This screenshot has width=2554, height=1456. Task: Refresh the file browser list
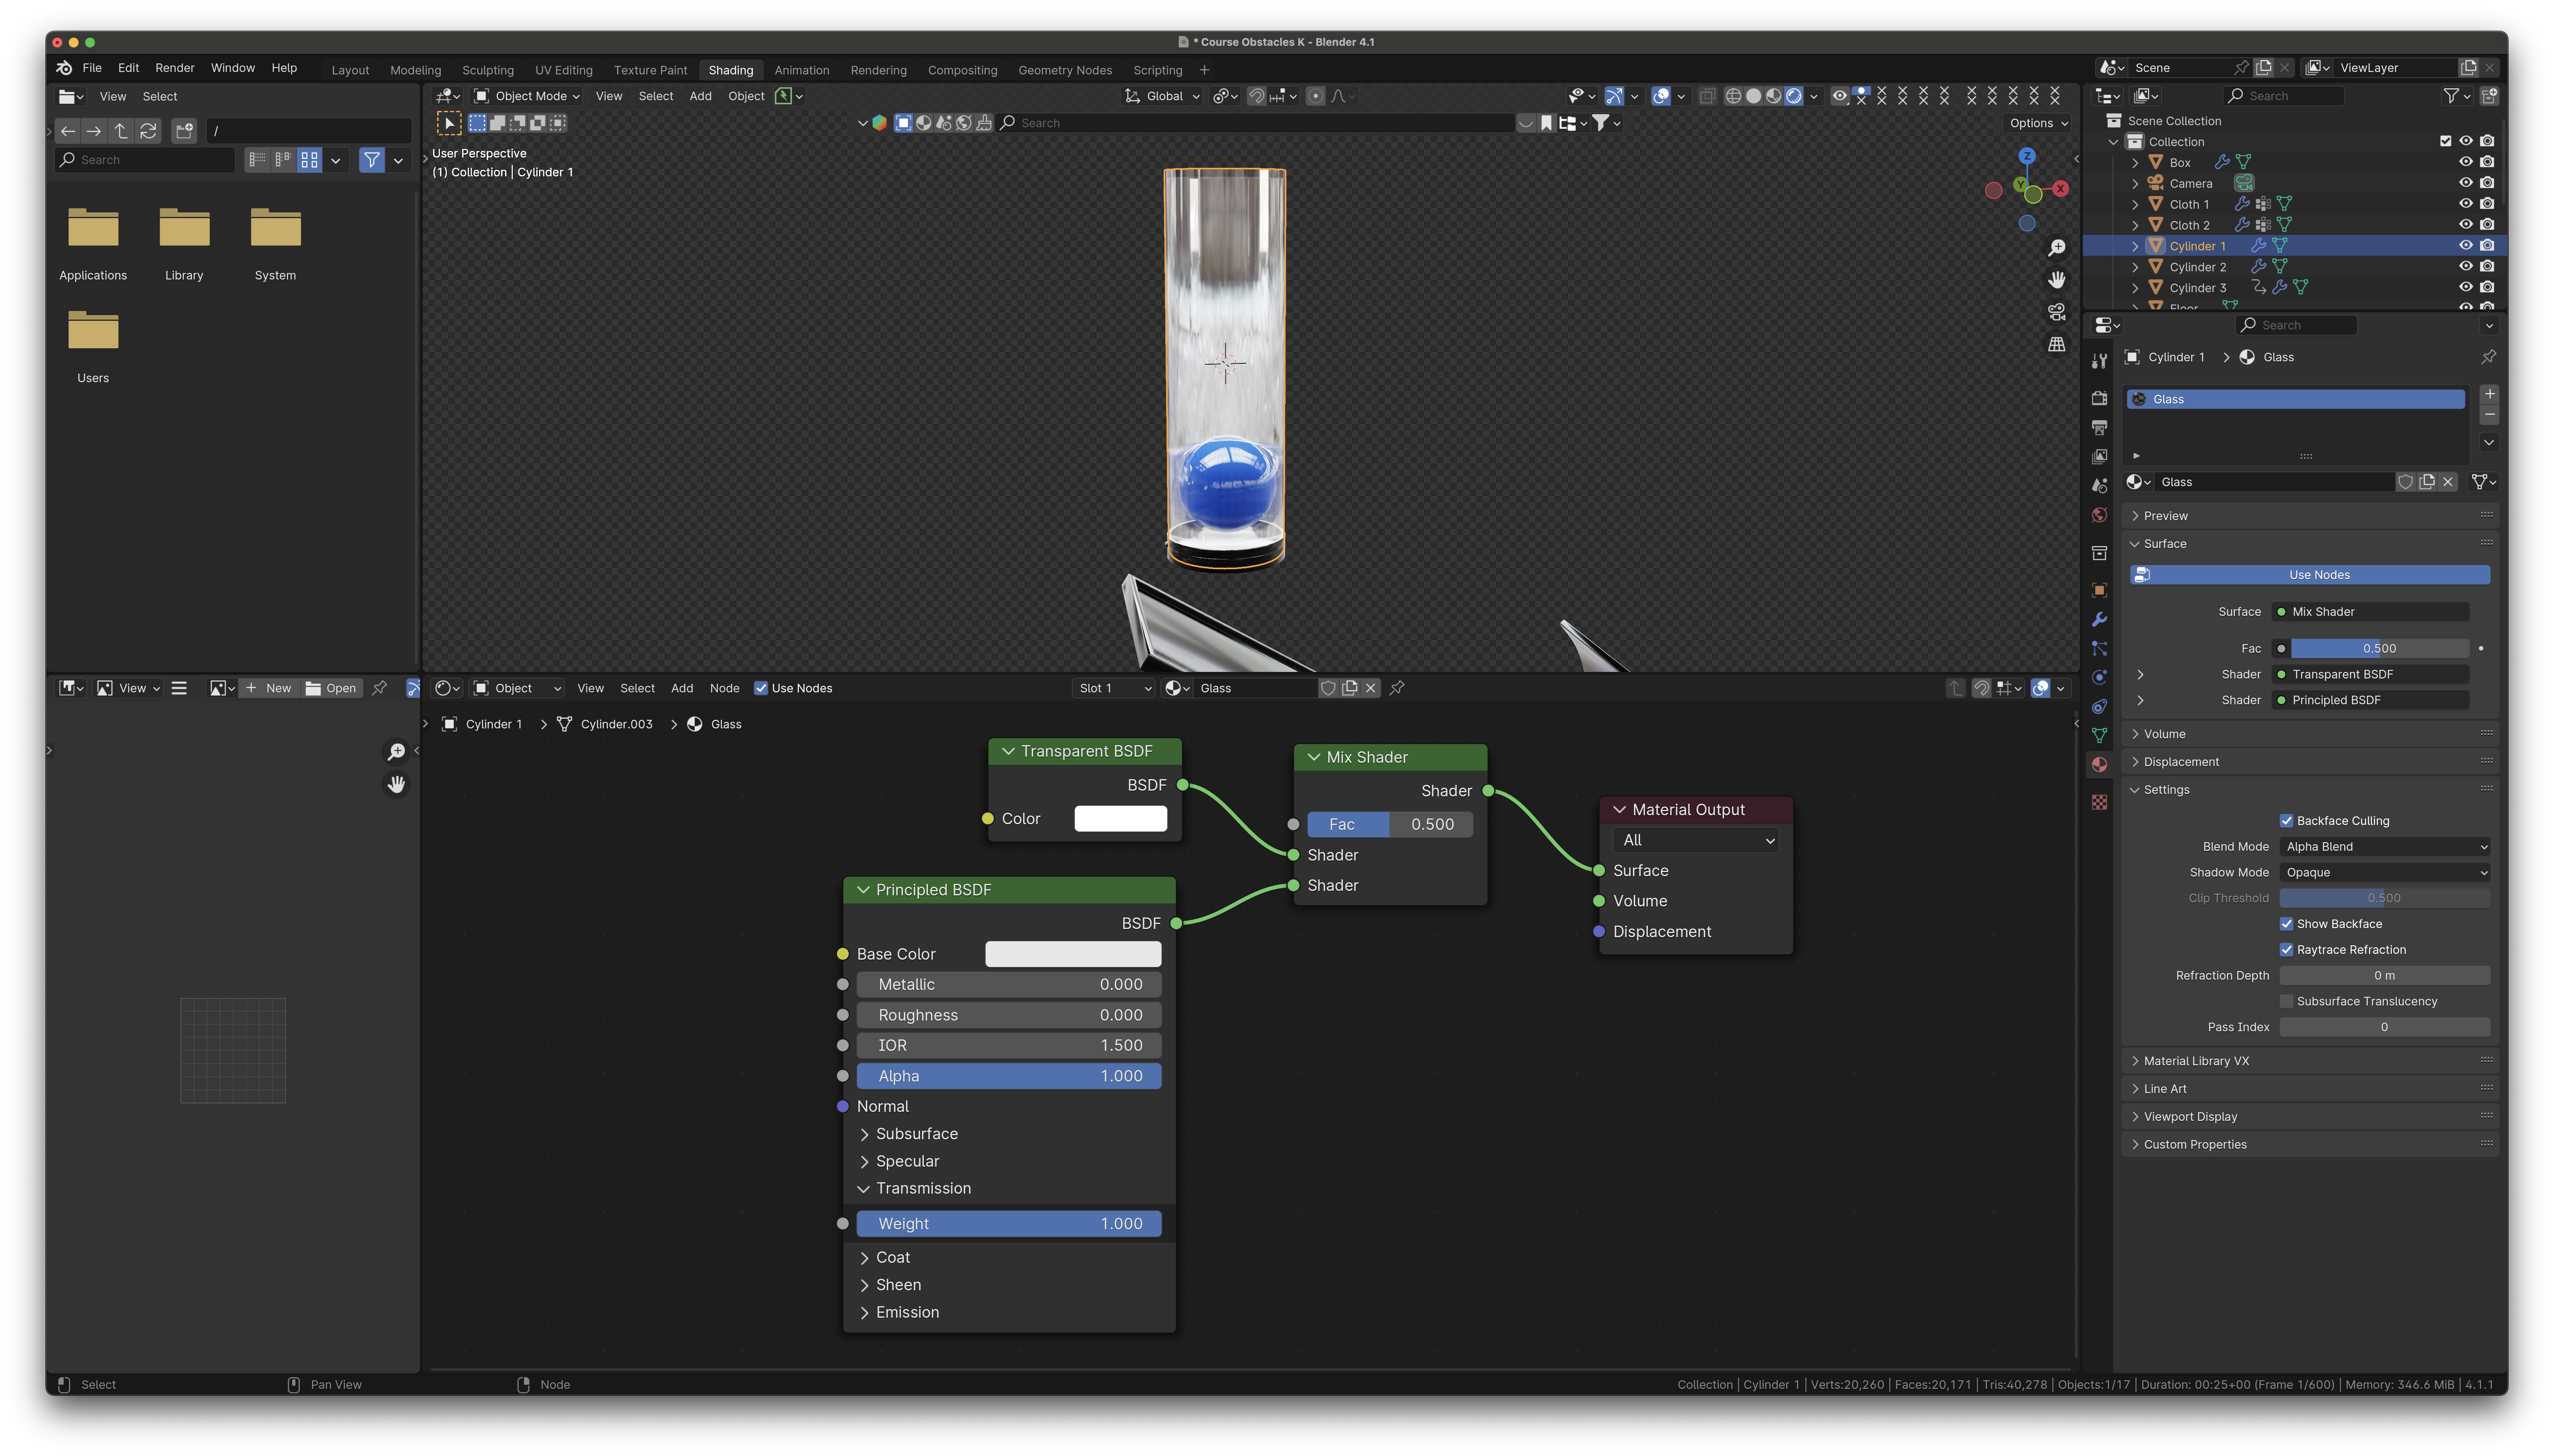(148, 131)
